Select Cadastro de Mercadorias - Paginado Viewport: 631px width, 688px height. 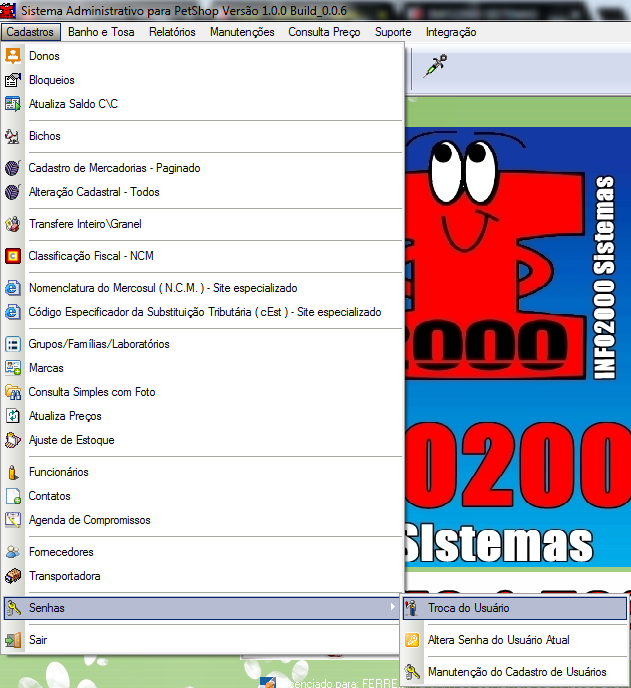203,168
